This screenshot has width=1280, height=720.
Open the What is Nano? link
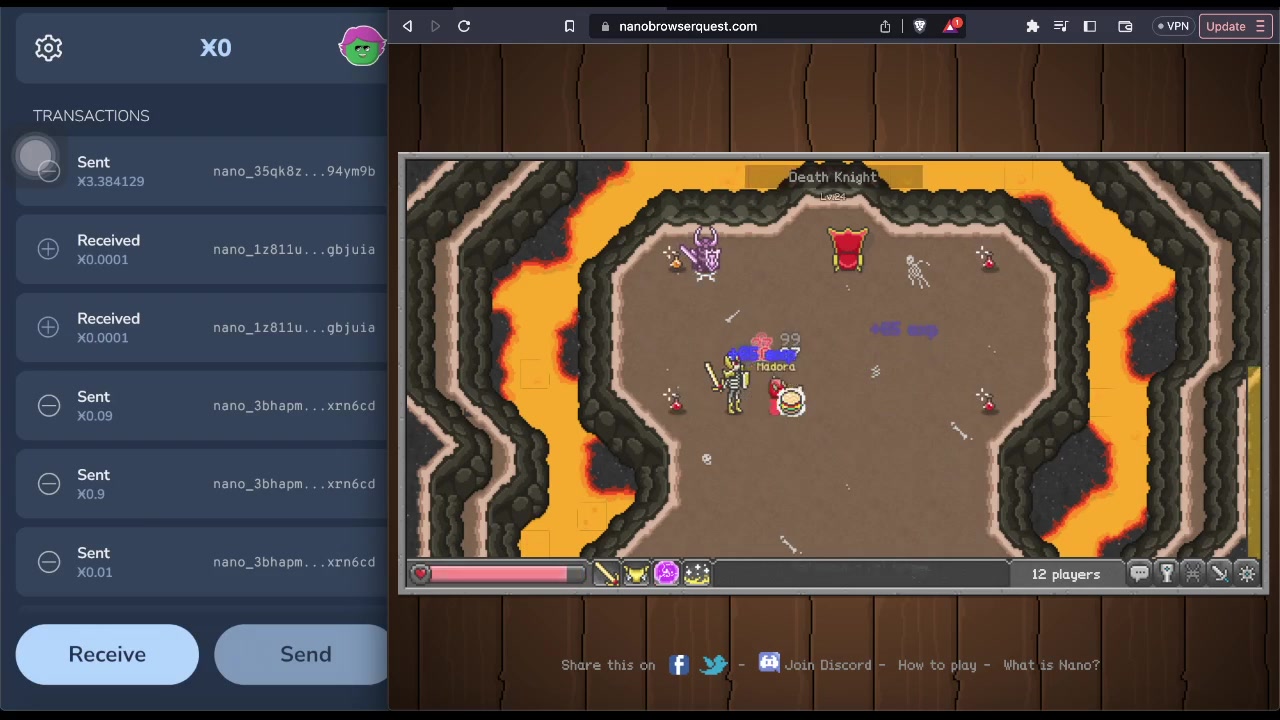(x=1051, y=665)
